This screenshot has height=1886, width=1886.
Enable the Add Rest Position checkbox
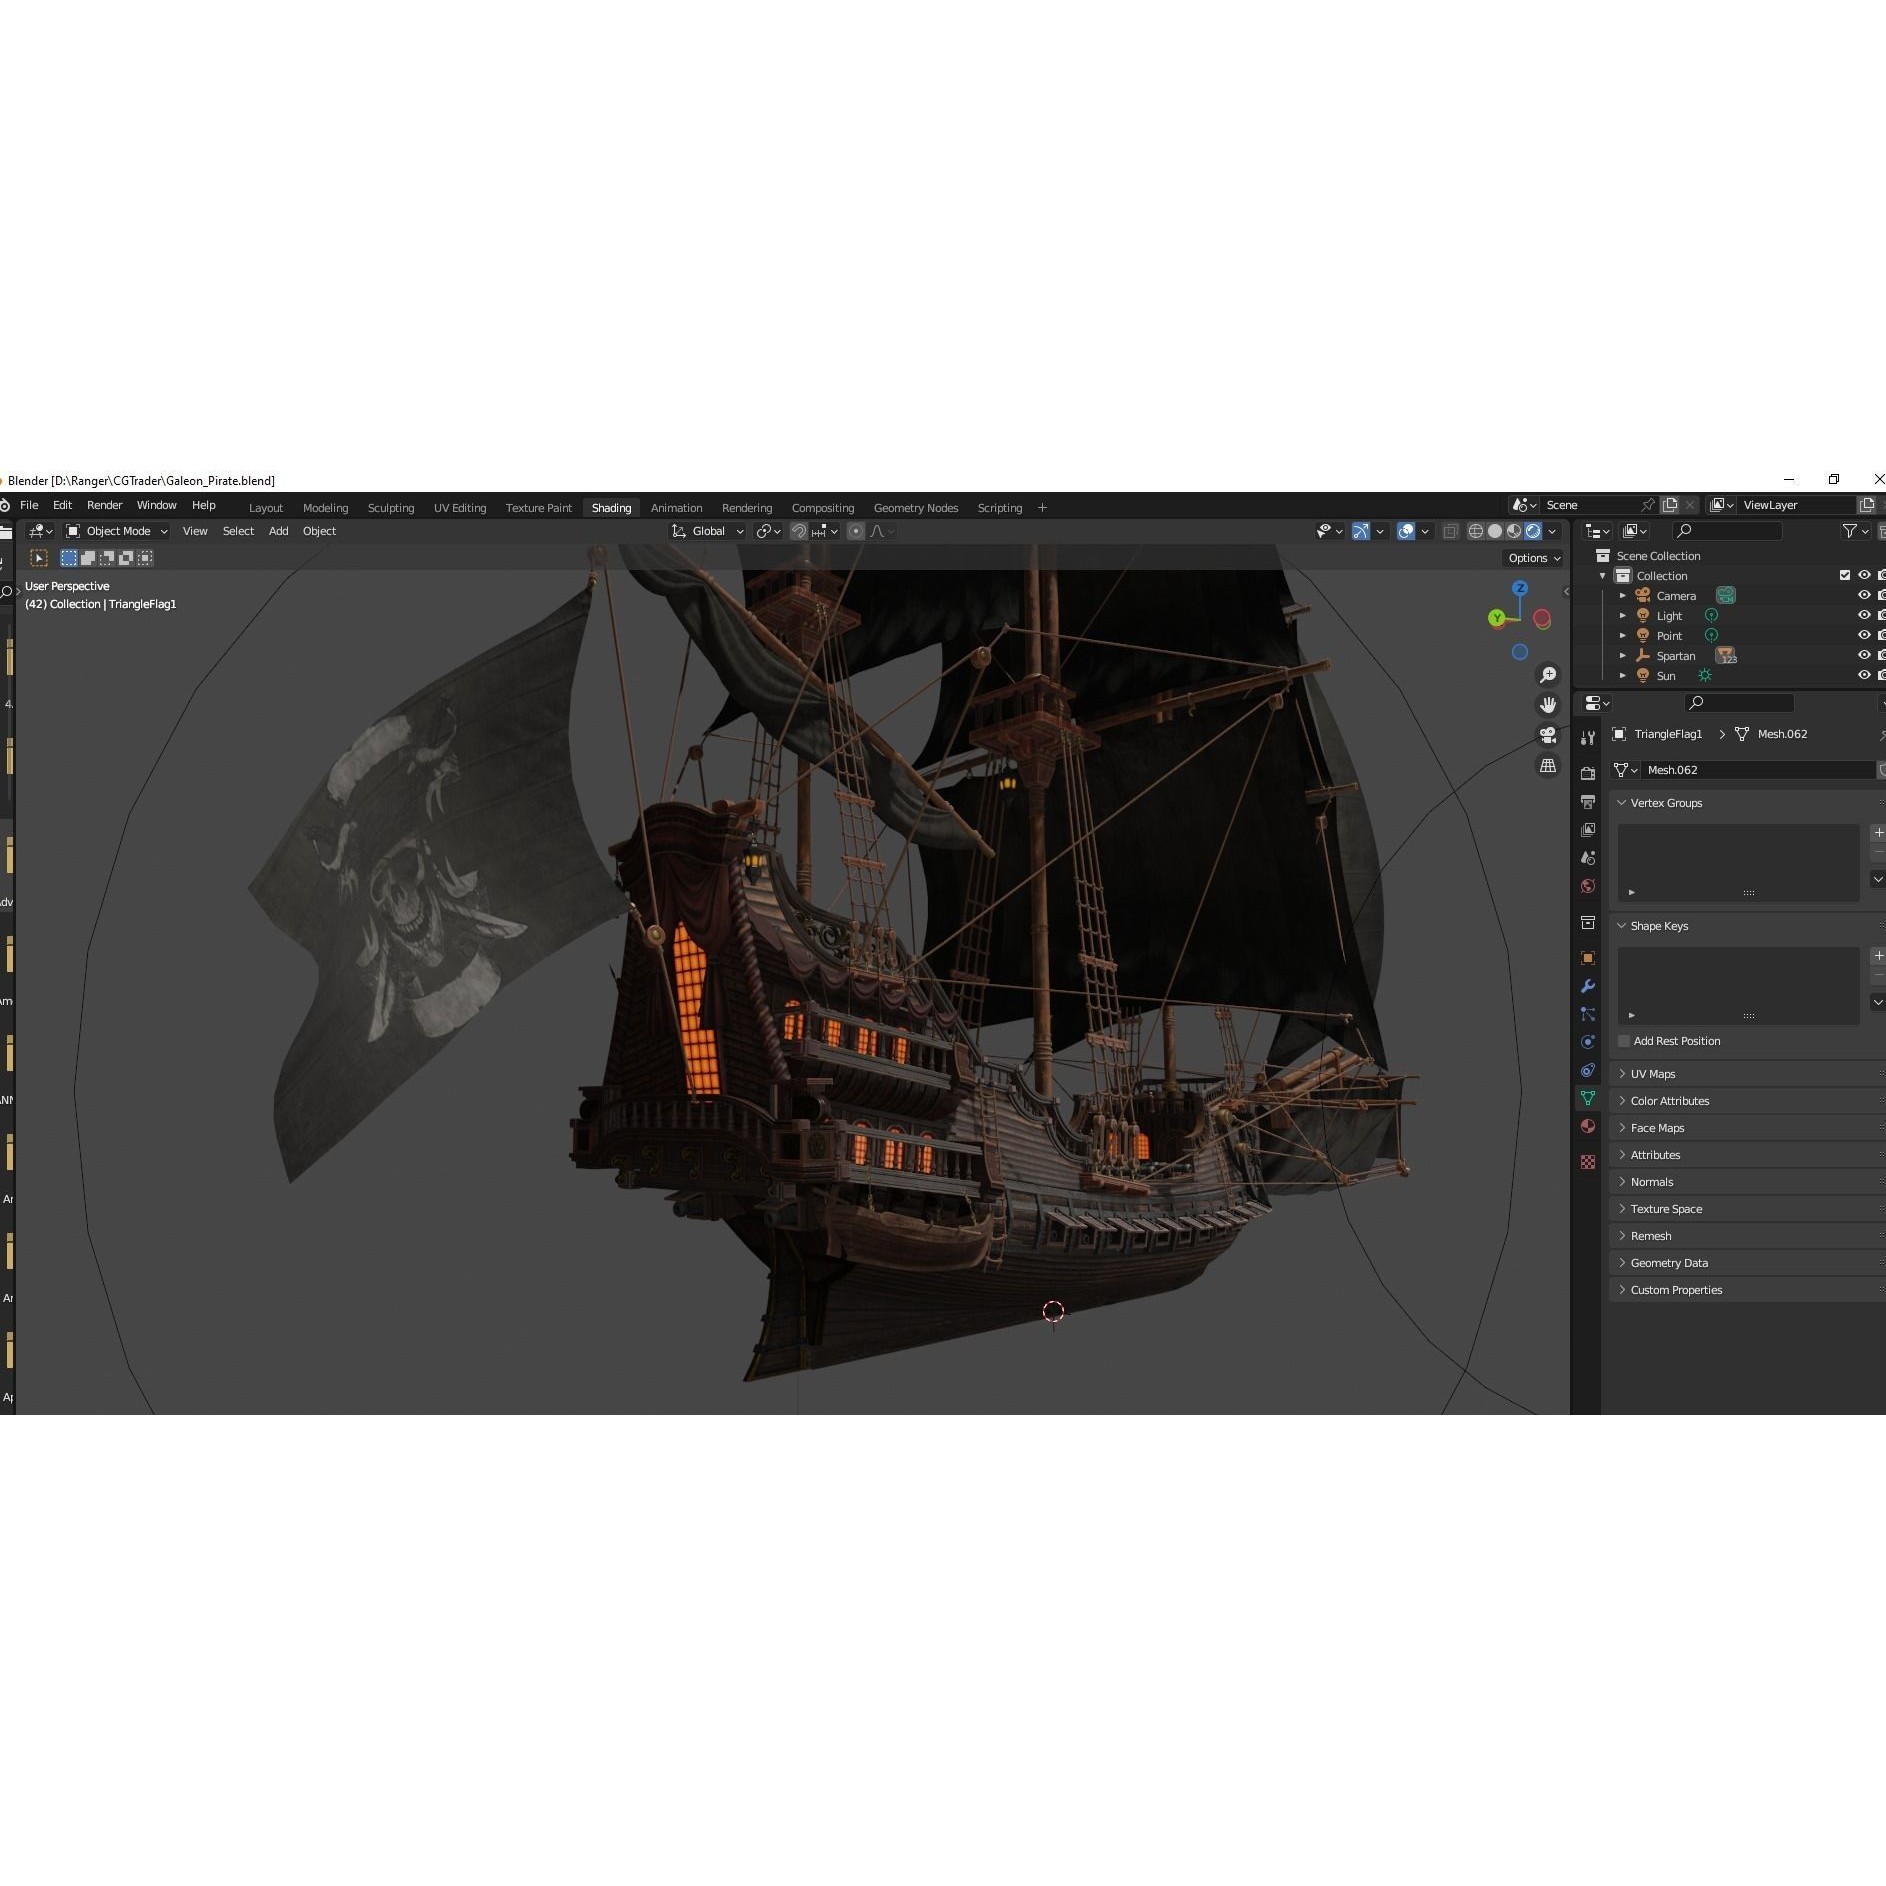tap(1624, 1041)
